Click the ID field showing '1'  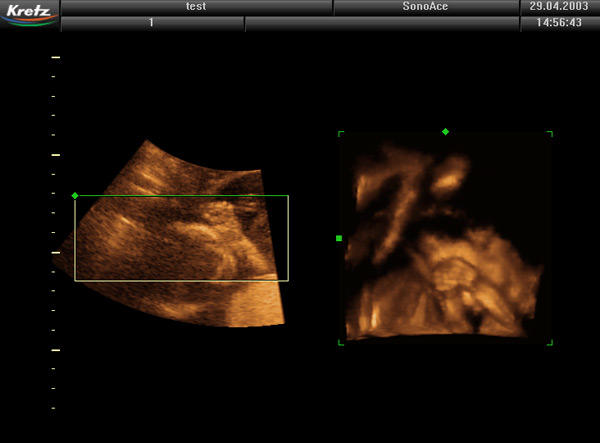click(x=152, y=23)
